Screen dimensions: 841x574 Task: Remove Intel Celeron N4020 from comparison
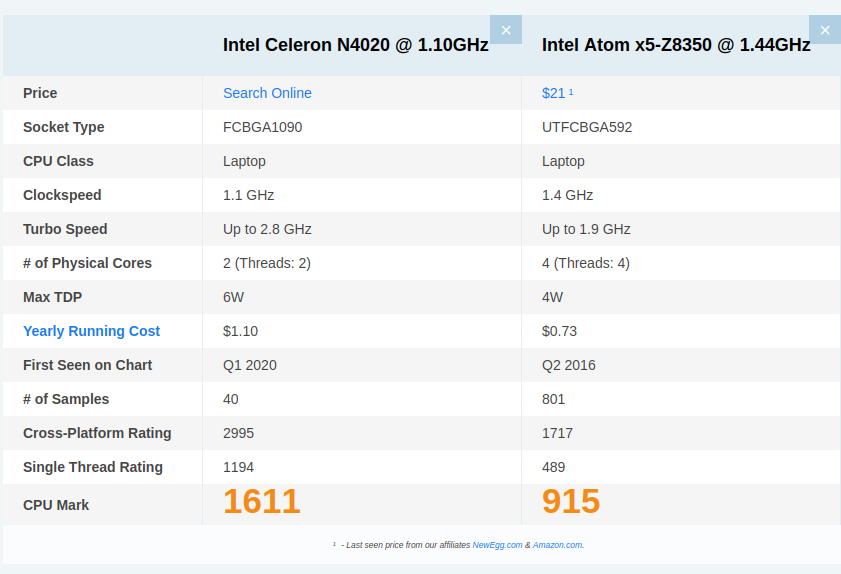[506, 30]
